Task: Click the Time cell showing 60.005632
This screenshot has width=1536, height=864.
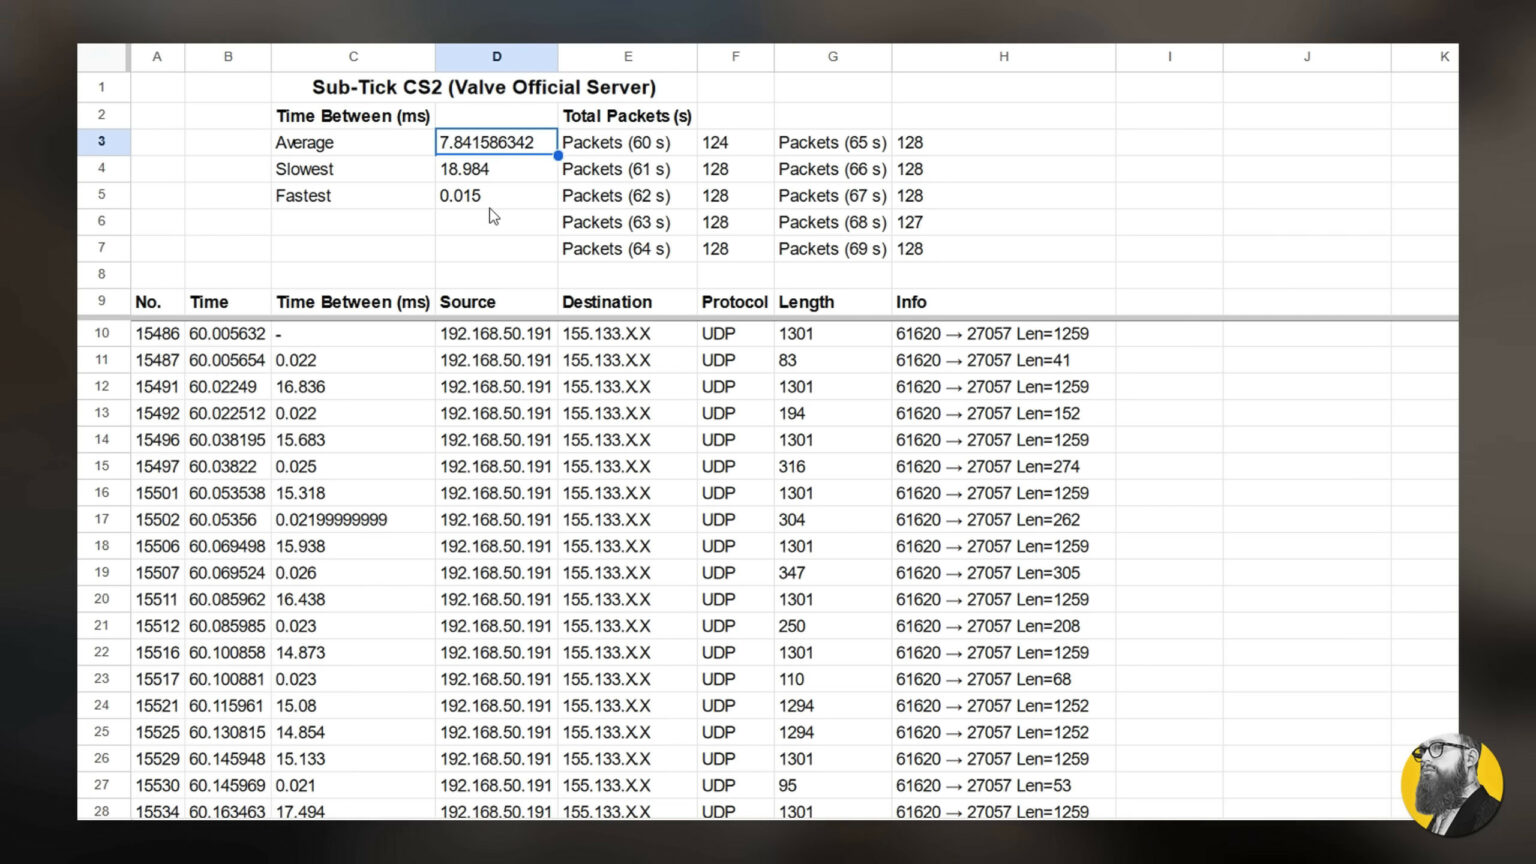Action: [x=227, y=333]
